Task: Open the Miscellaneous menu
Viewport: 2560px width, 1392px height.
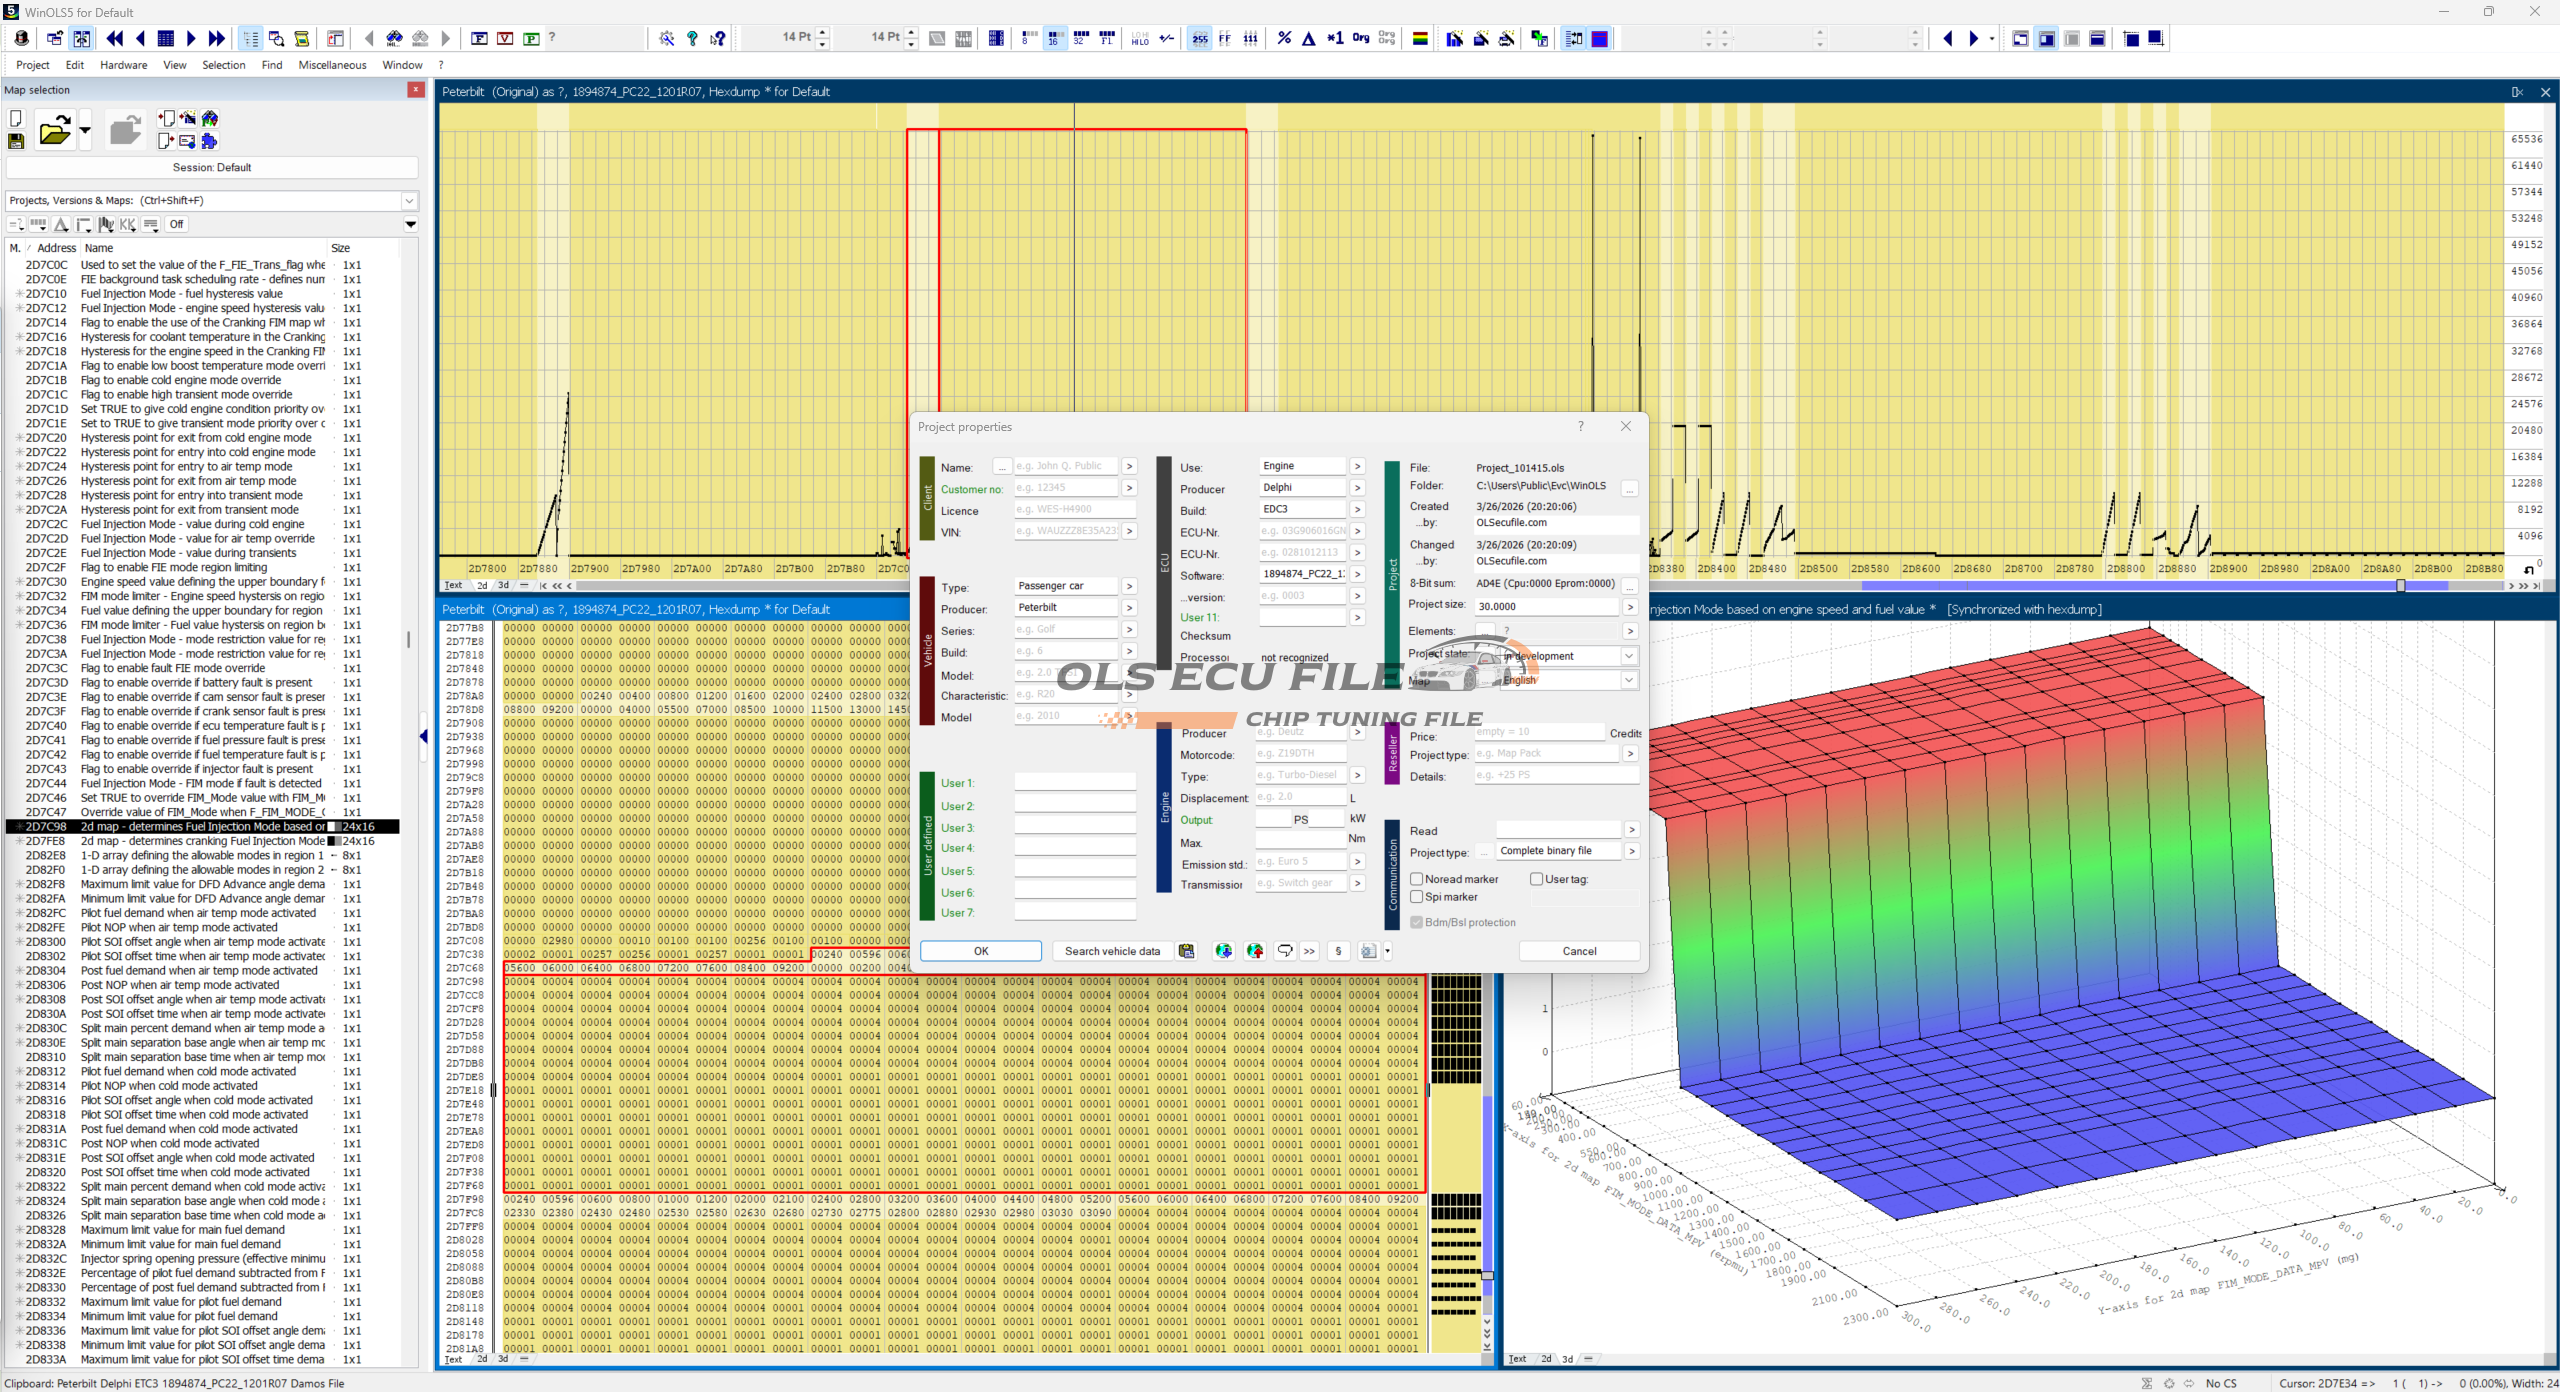Action: (x=332, y=65)
